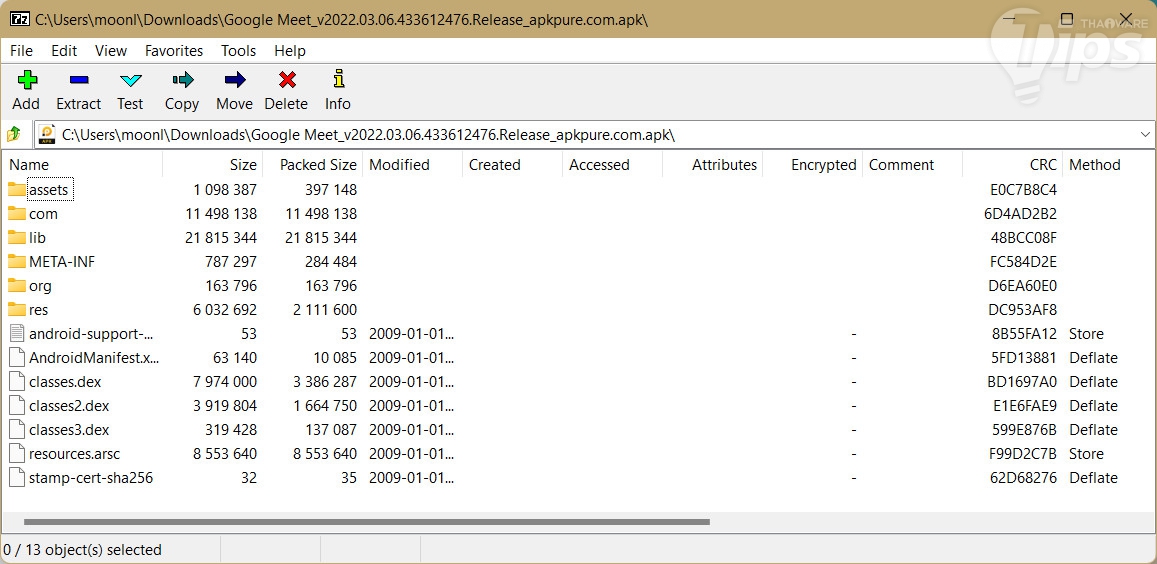Image resolution: width=1157 pixels, height=564 pixels.
Task: Sort by the Modified column header
Action: pyautogui.click(x=412, y=165)
